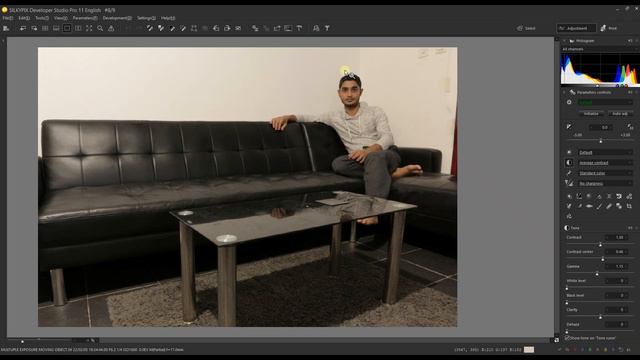This screenshot has height=360, width=640.
Task: Open the Average contrast tone dropdown
Action: pos(605,162)
